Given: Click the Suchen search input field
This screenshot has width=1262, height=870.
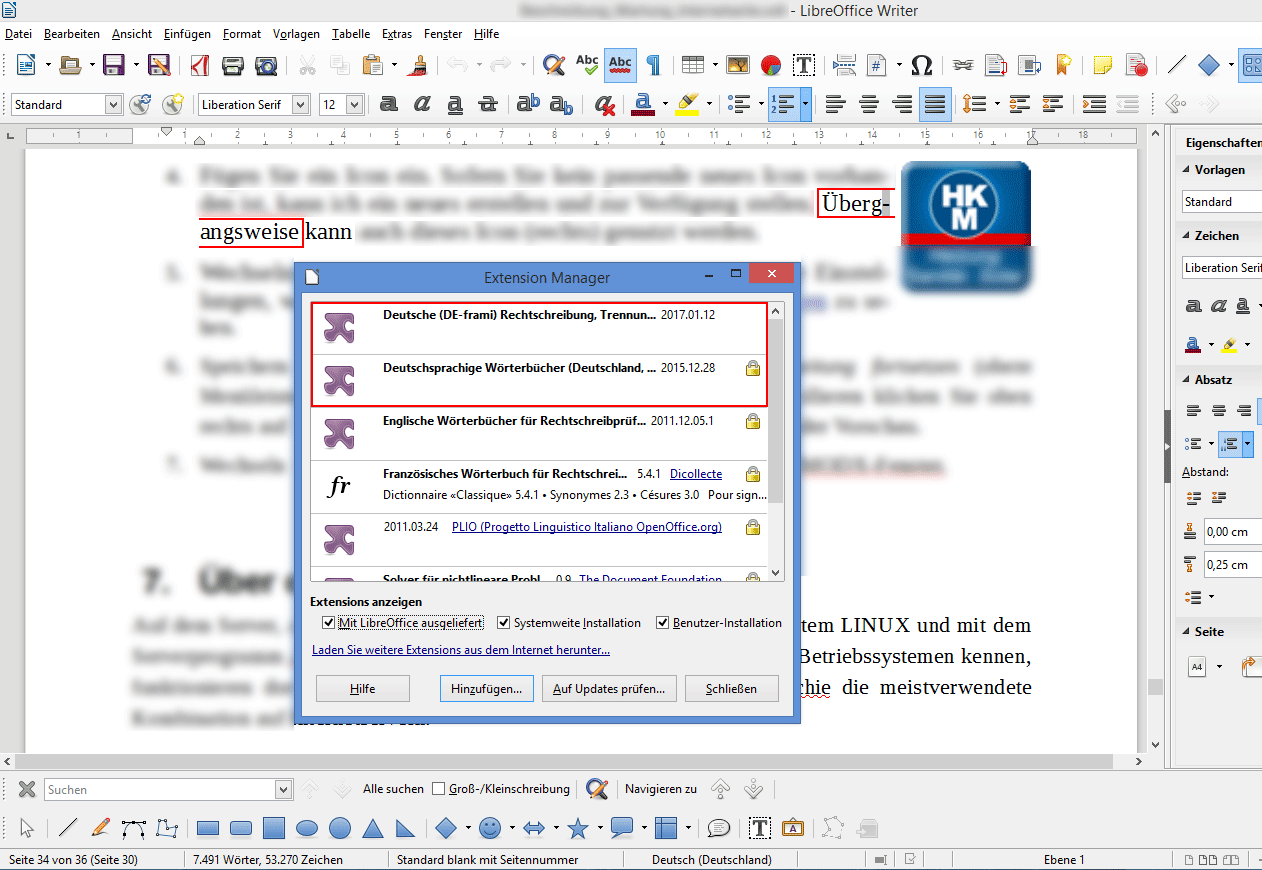Looking at the screenshot, I should click(x=159, y=790).
